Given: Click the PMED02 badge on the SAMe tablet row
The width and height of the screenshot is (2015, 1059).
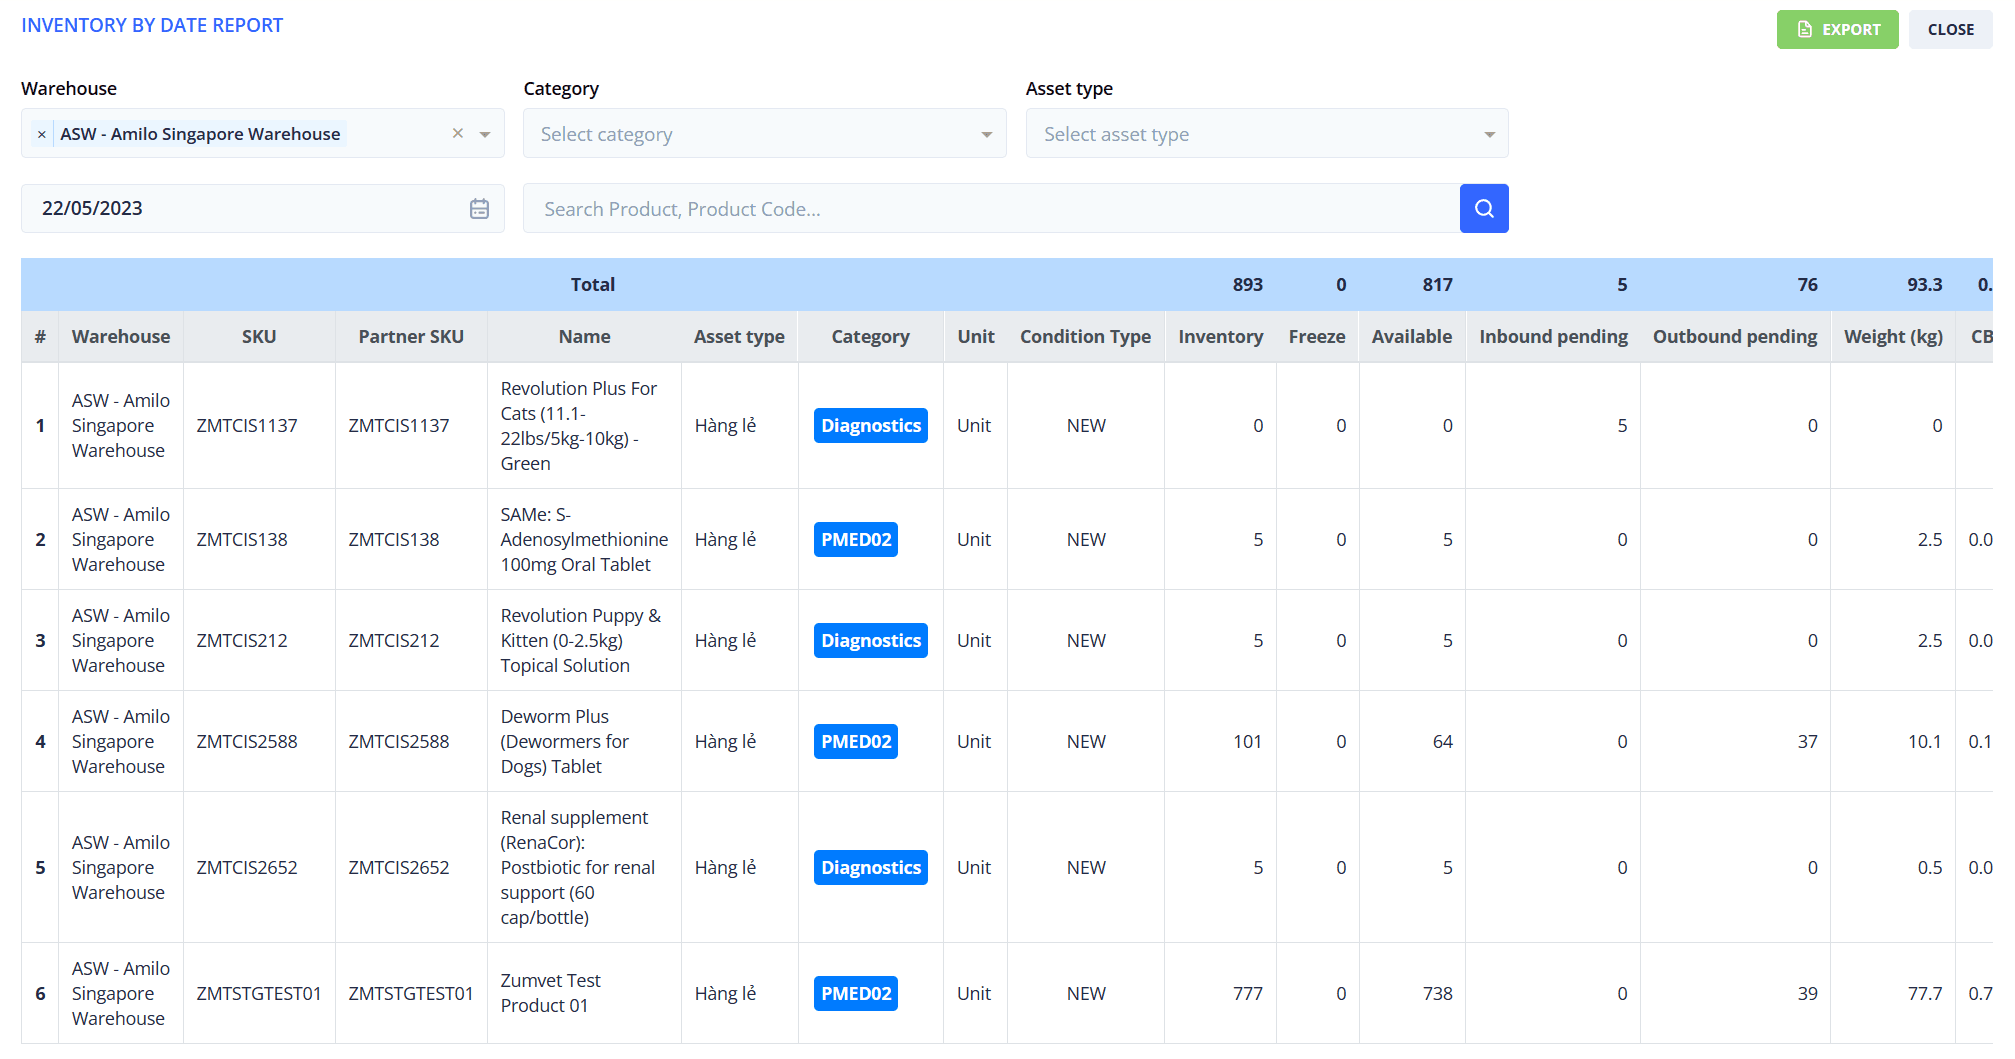Looking at the screenshot, I should pyautogui.click(x=855, y=539).
